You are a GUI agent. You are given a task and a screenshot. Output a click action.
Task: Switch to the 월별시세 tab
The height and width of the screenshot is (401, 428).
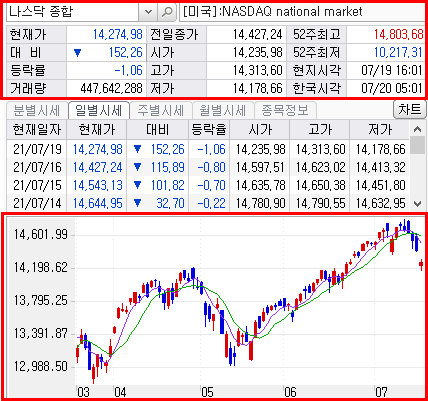223,110
